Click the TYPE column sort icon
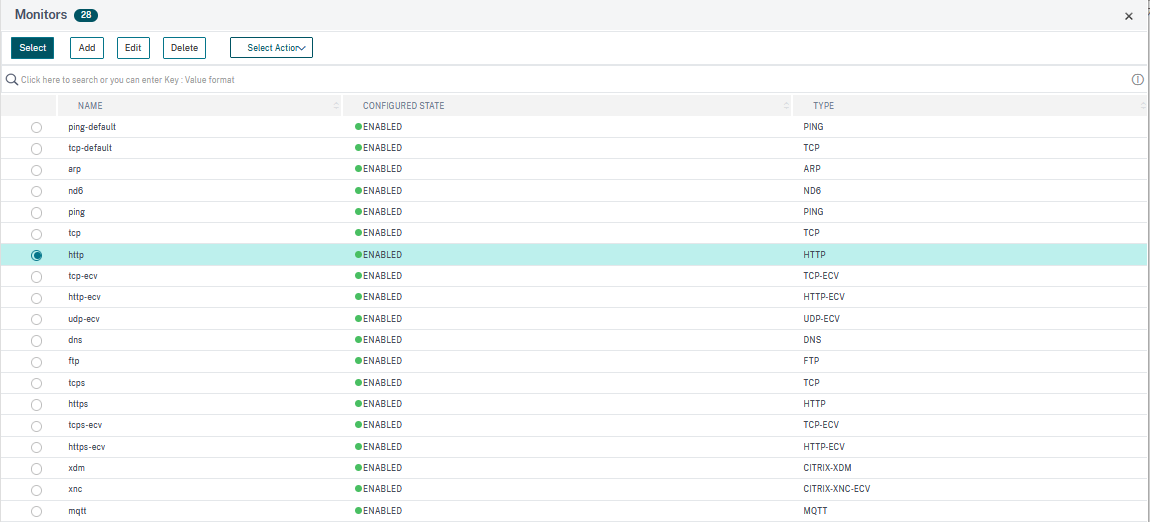Image resolution: width=1150 pixels, height=522 pixels. pyautogui.click(x=1143, y=106)
